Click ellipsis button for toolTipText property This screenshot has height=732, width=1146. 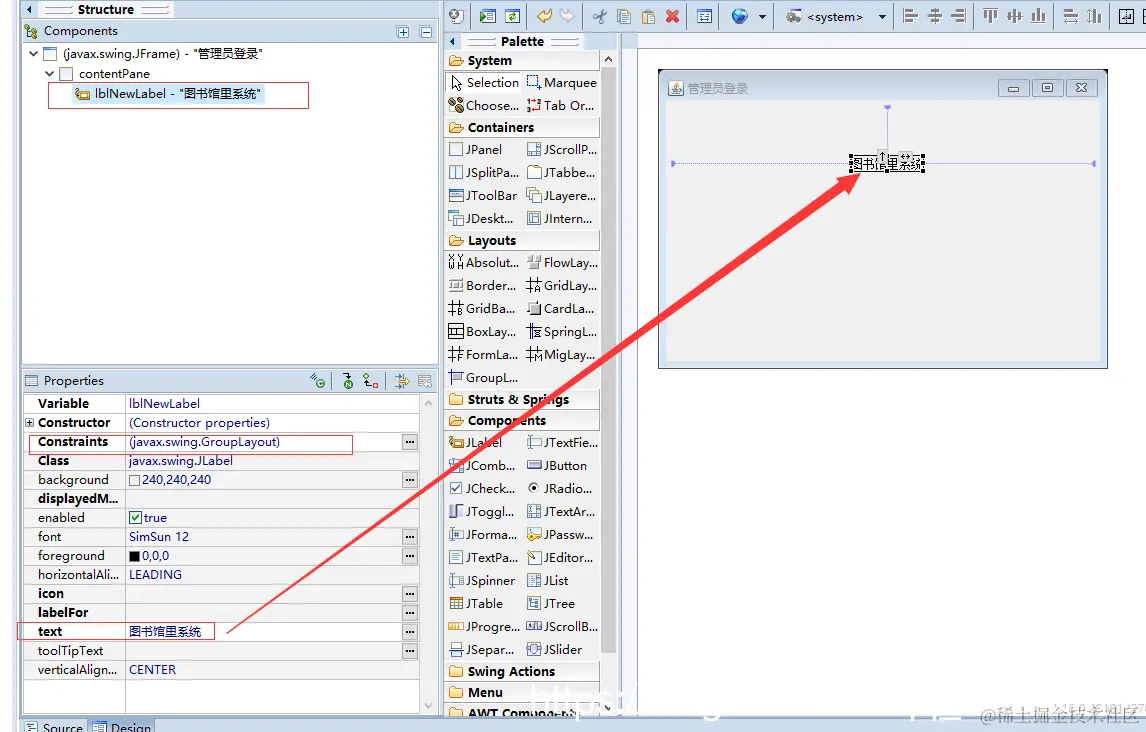(410, 651)
